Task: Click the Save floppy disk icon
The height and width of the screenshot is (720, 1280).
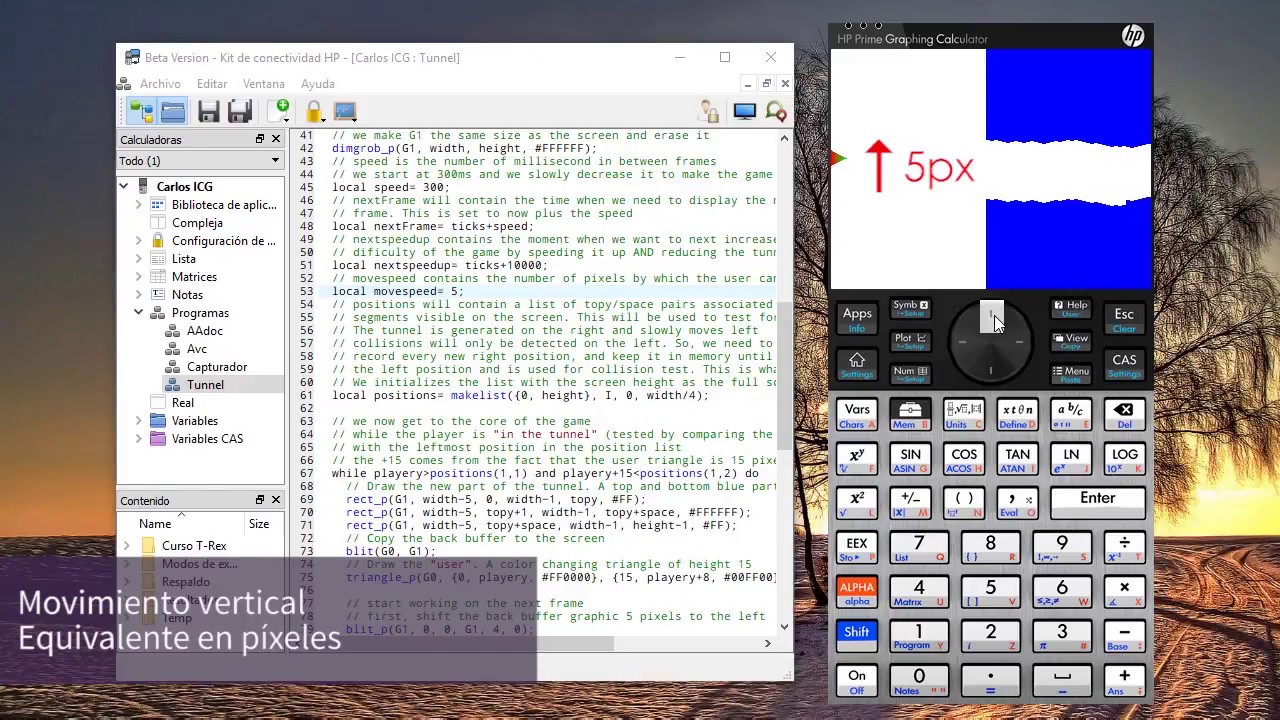Action: (x=208, y=111)
